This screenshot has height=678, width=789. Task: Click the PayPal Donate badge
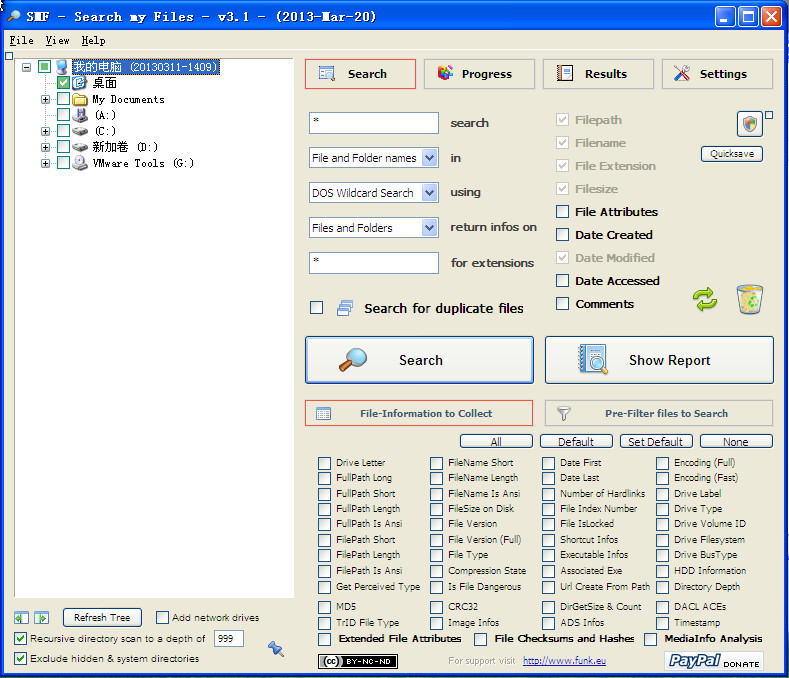pyautogui.click(x=713, y=661)
